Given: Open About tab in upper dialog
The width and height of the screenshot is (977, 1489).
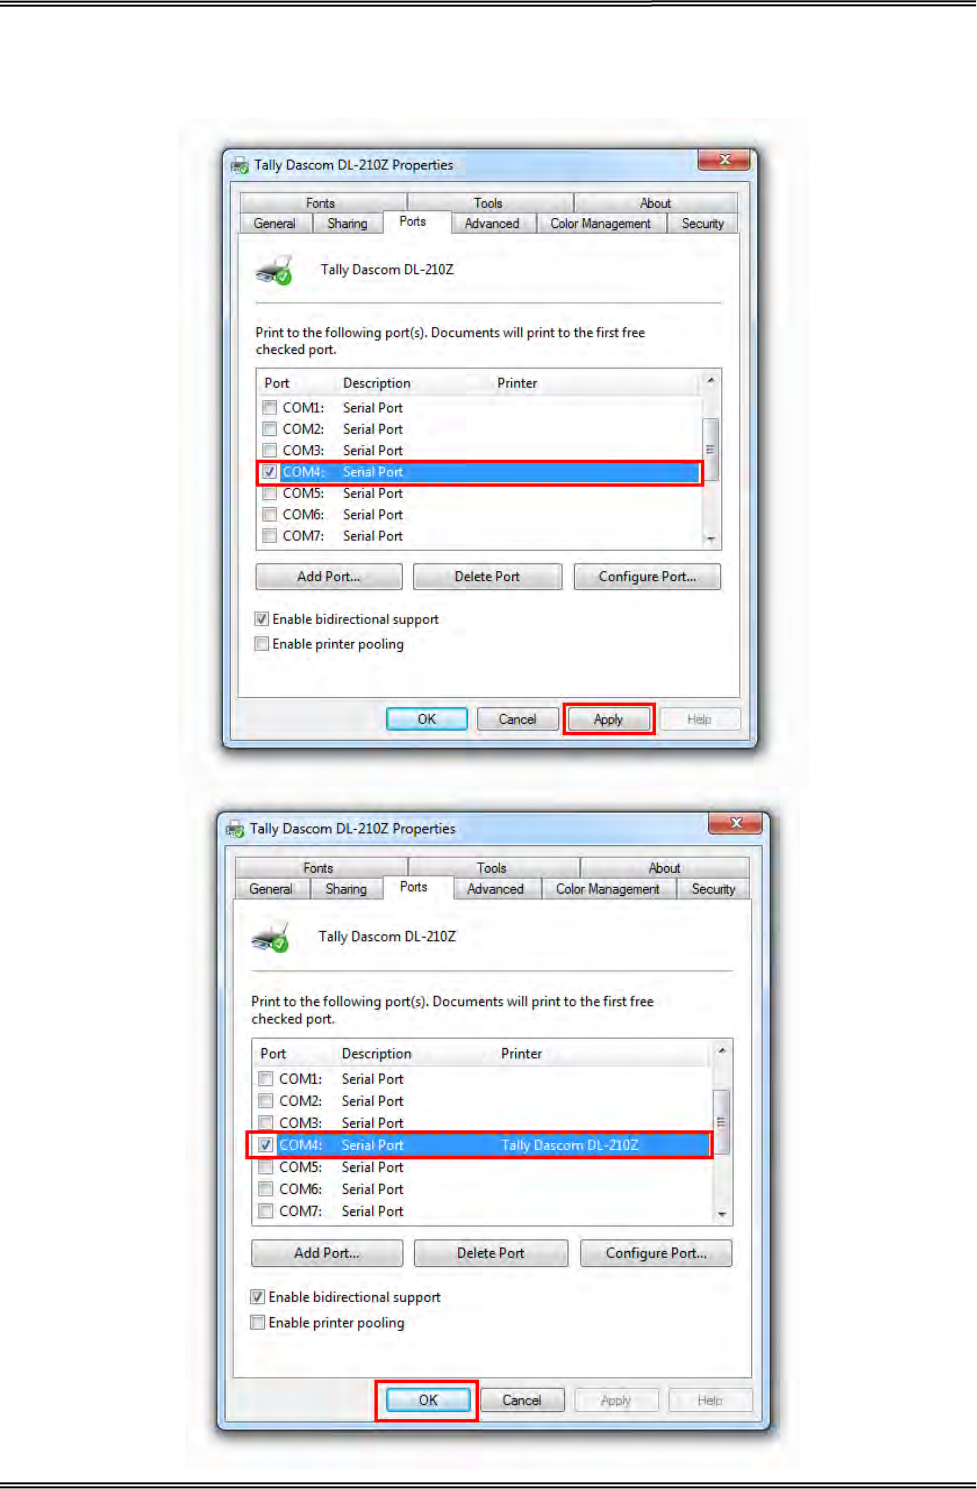Looking at the screenshot, I should [x=656, y=203].
